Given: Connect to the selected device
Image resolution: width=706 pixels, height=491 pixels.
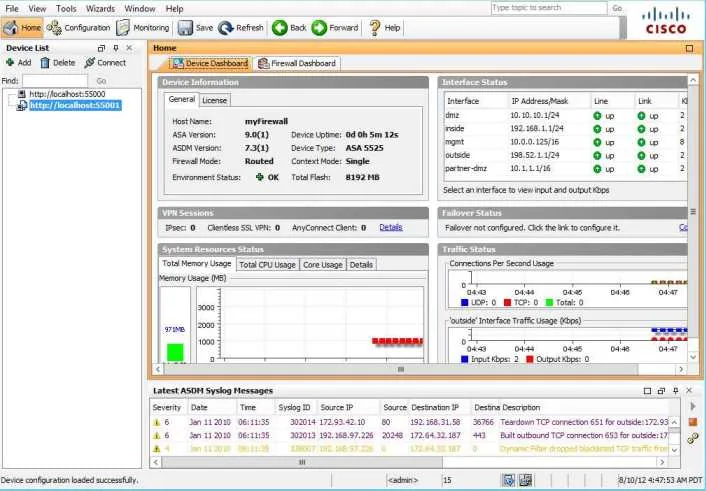Looking at the screenshot, I should tap(105, 63).
